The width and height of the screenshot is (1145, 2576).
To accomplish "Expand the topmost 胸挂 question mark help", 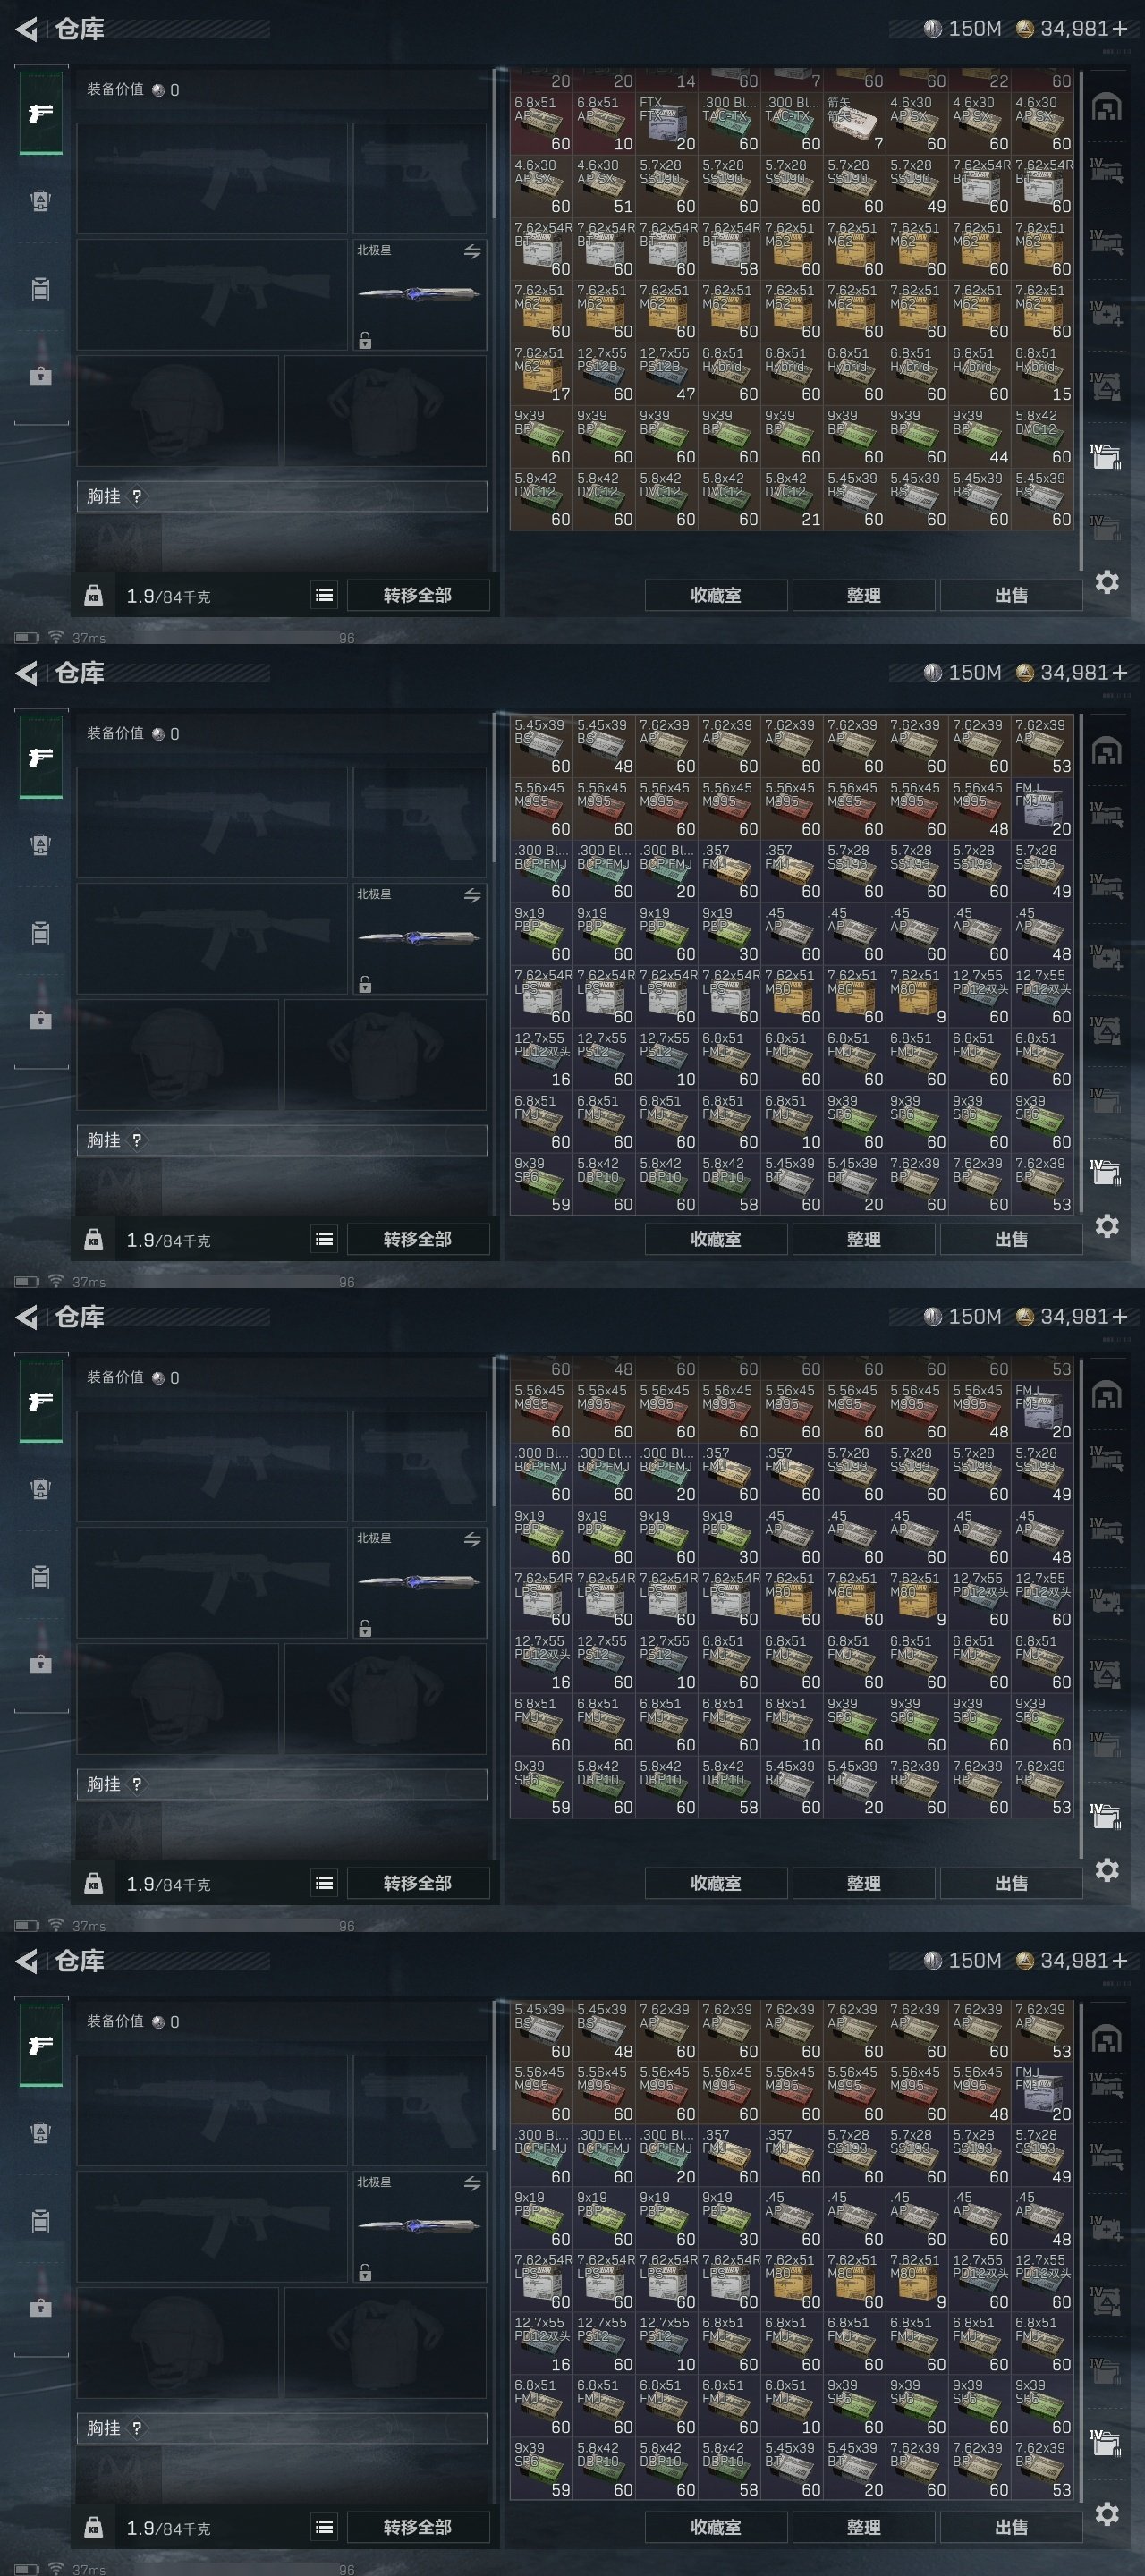I will click(137, 496).
